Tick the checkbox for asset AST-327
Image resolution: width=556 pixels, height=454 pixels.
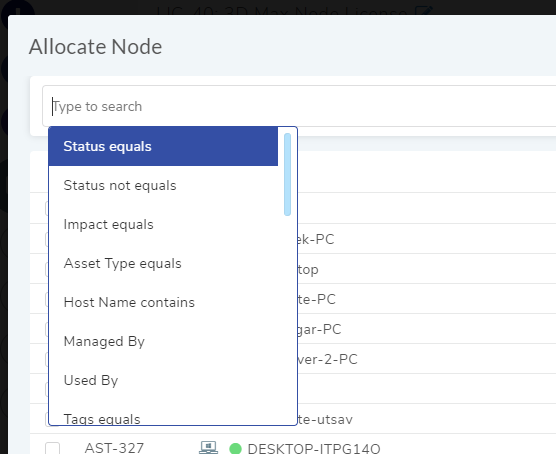(52, 448)
